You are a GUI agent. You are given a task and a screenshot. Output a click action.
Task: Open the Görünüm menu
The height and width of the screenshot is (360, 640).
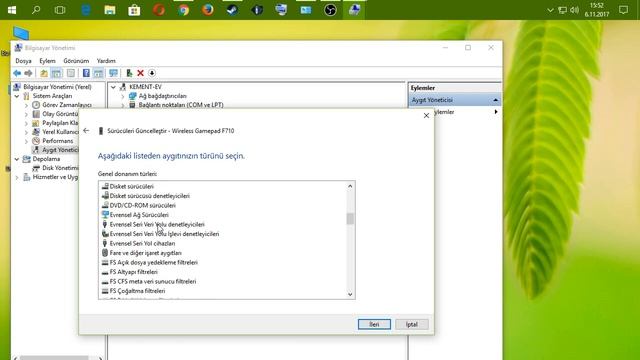point(76,61)
